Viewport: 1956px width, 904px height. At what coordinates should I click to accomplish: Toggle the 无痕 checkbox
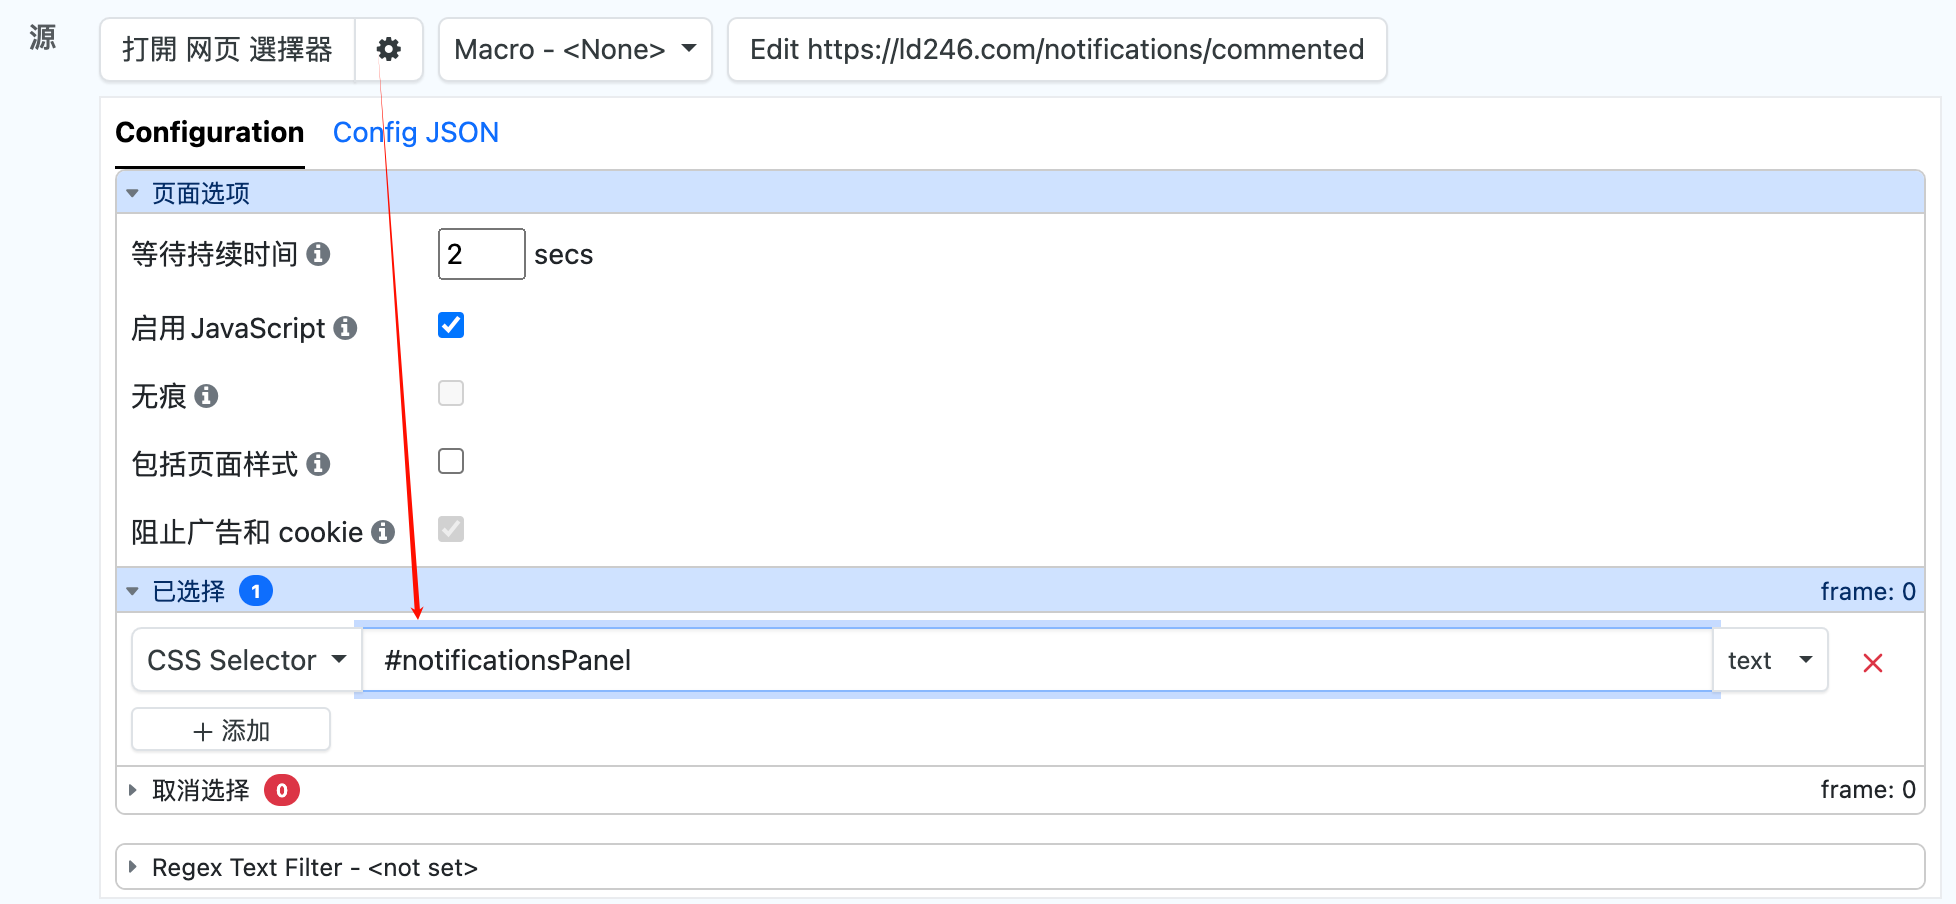coord(451,393)
